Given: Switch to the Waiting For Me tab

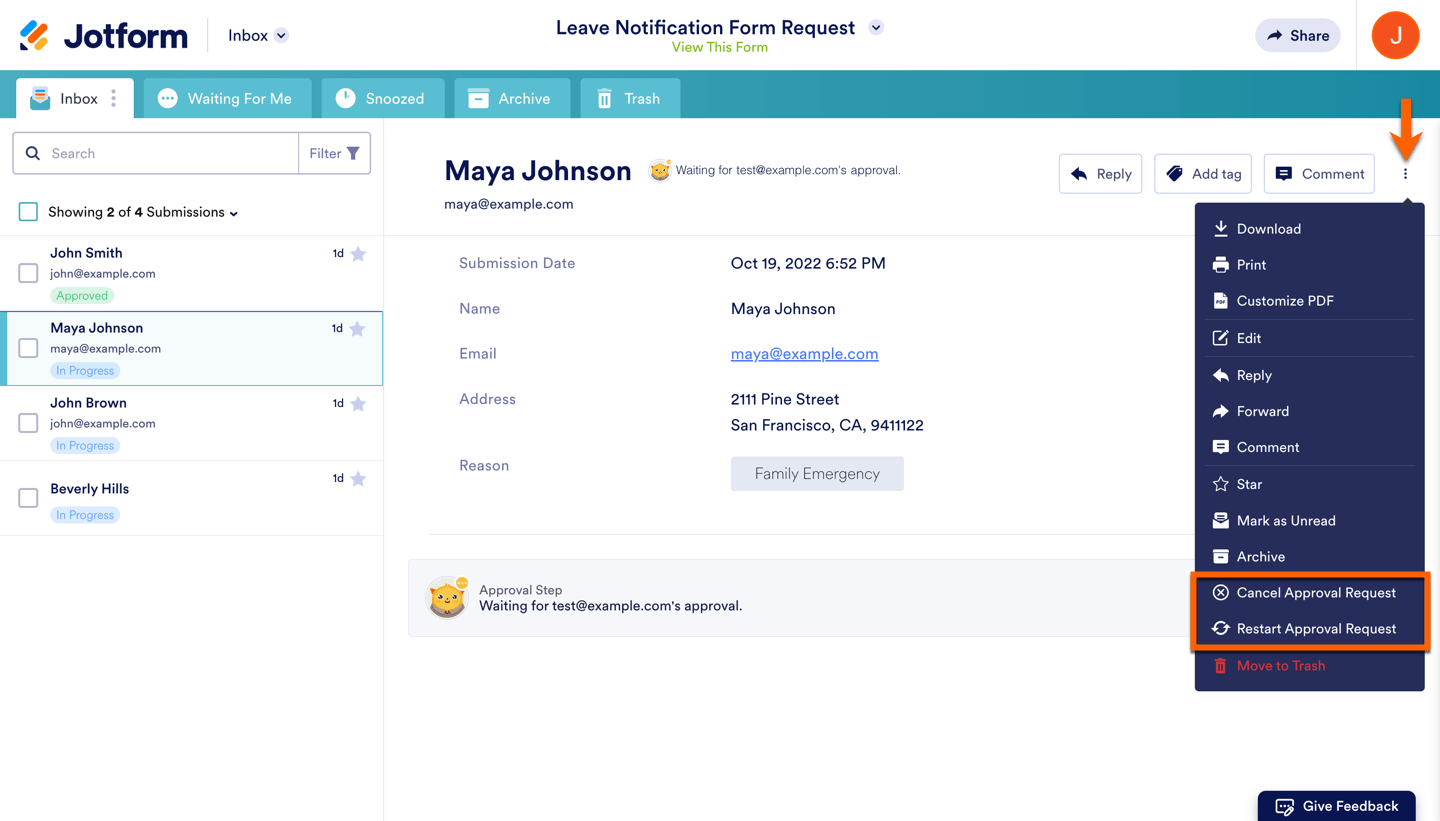Looking at the screenshot, I should [227, 98].
